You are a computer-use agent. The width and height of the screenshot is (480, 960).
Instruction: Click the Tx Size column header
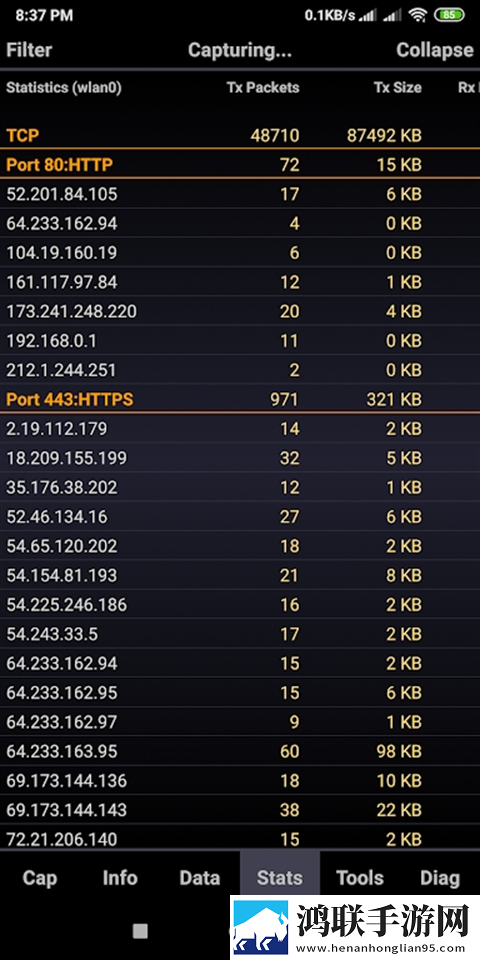(398, 88)
